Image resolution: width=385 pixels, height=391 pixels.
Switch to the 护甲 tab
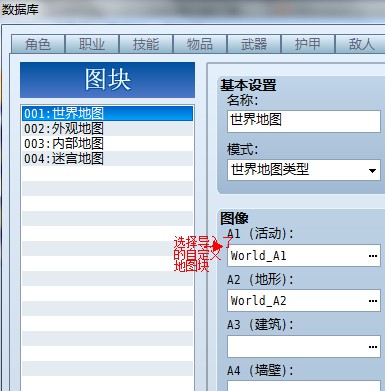(308, 44)
